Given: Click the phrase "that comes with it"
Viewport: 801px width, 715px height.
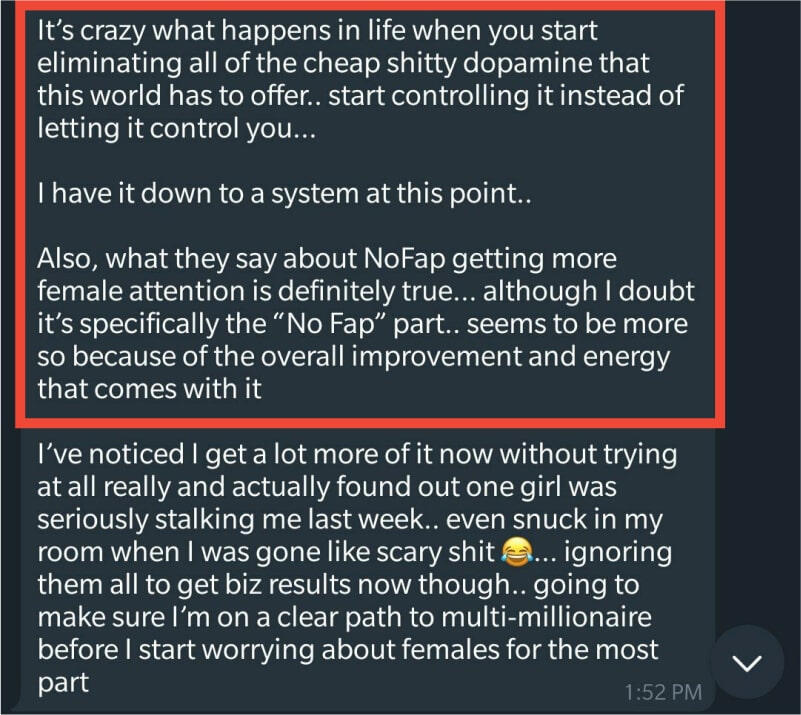Looking at the screenshot, I should (x=149, y=388).
